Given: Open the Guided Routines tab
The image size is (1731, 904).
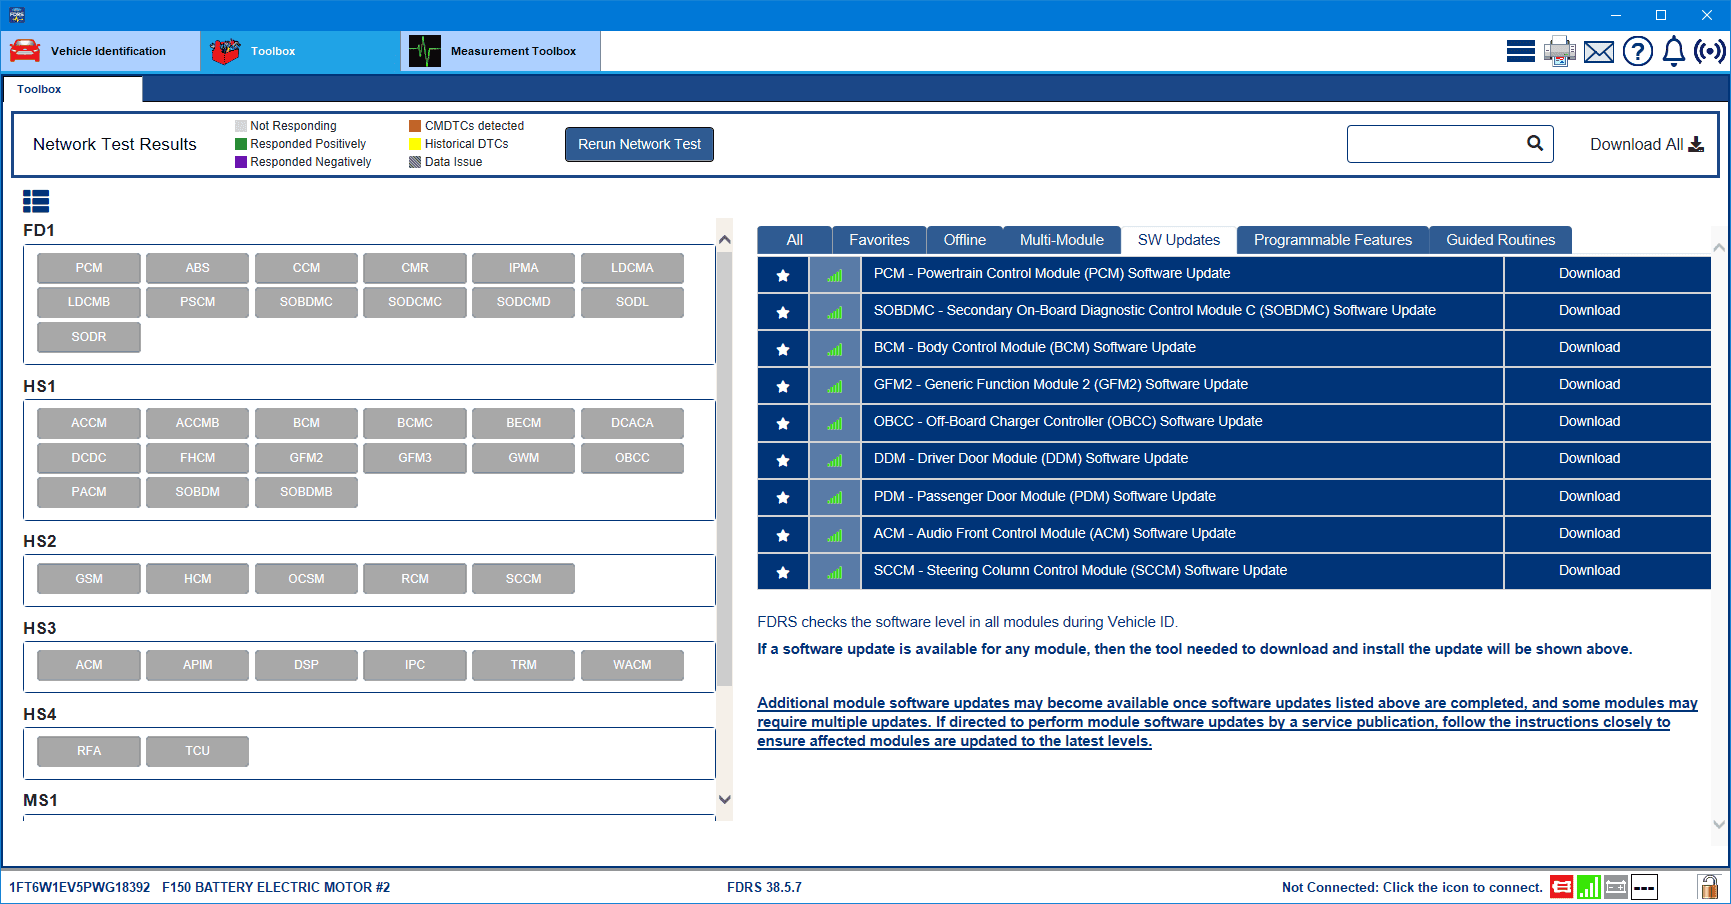Looking at the screenshot, I should 1500,240.
